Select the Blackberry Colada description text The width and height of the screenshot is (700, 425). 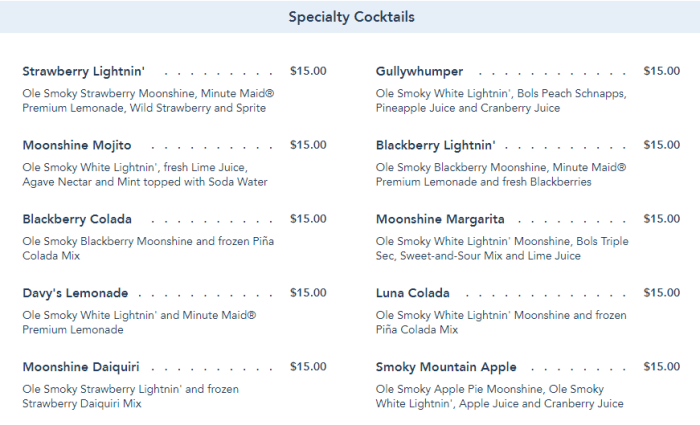pos(147,249)
